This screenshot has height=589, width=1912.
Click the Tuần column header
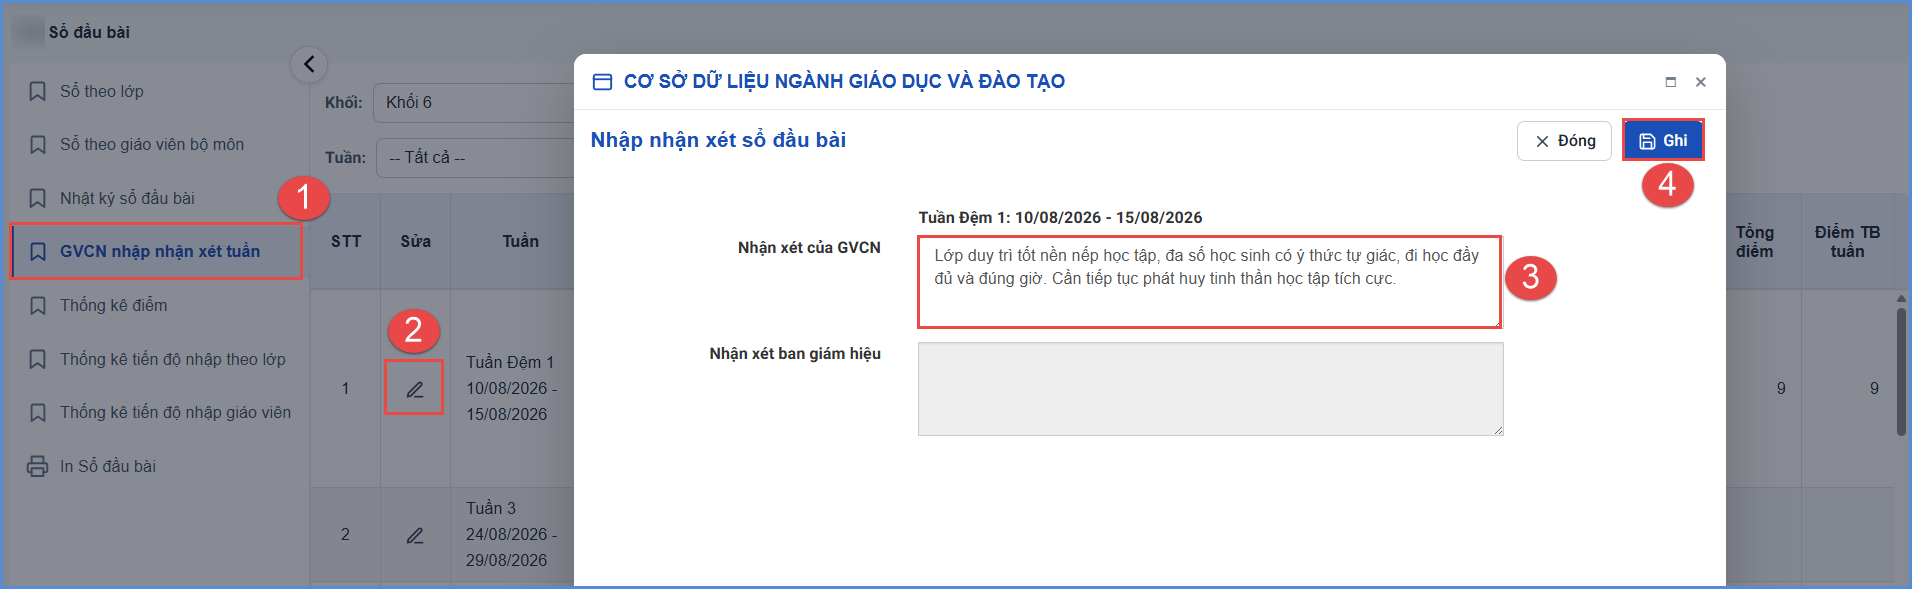pyautogui.click(x=520, y=241)
